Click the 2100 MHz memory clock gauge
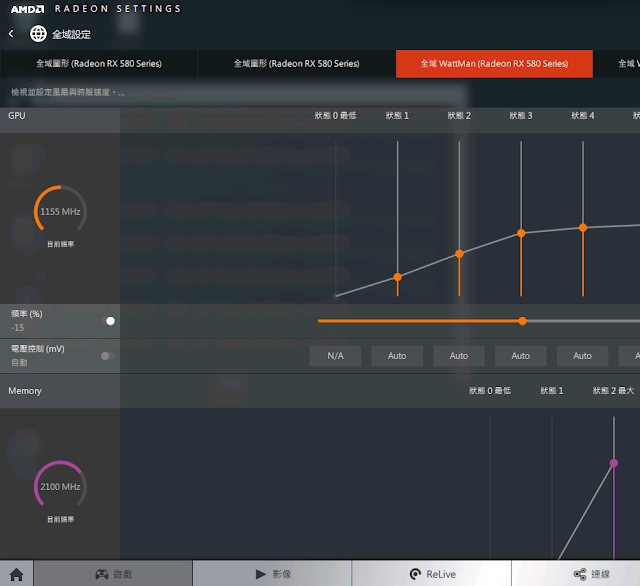 pyautogui.click(x=60, y=486)
